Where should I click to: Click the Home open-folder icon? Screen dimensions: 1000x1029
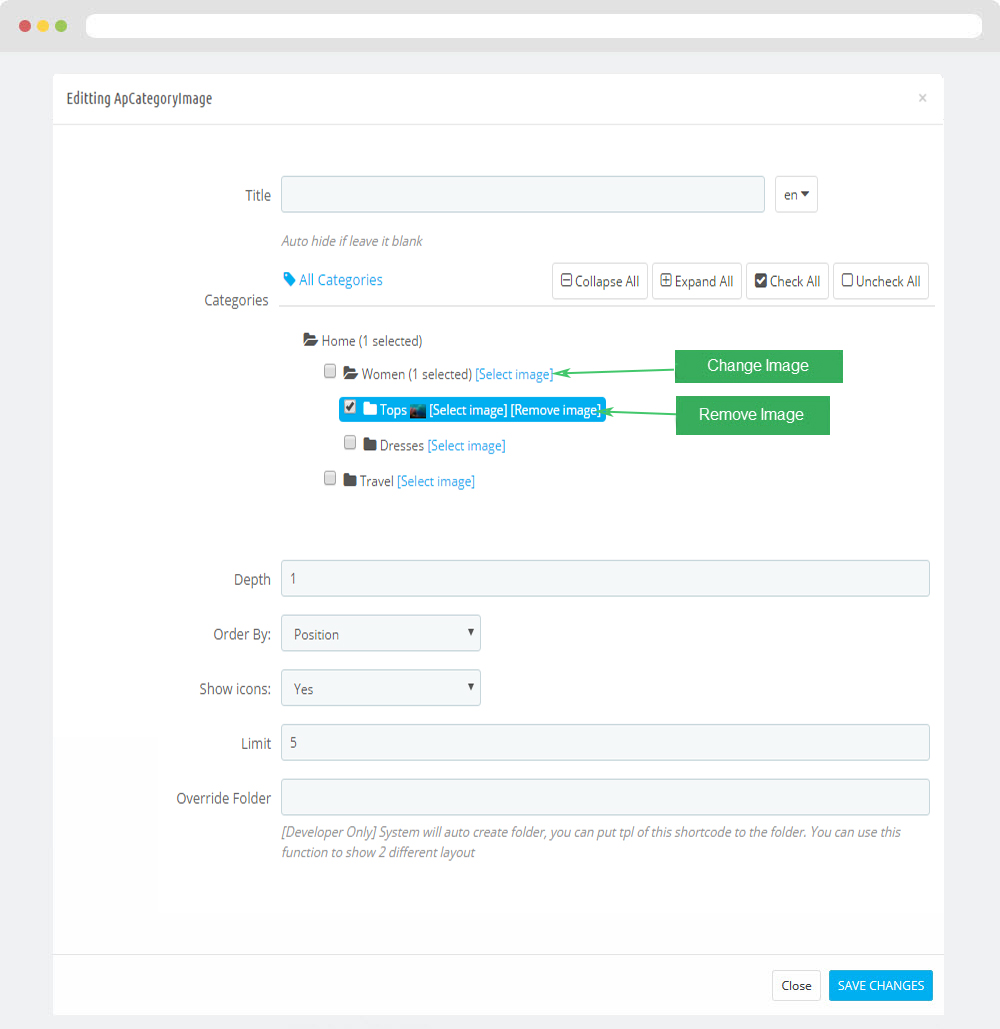[310, 340]
